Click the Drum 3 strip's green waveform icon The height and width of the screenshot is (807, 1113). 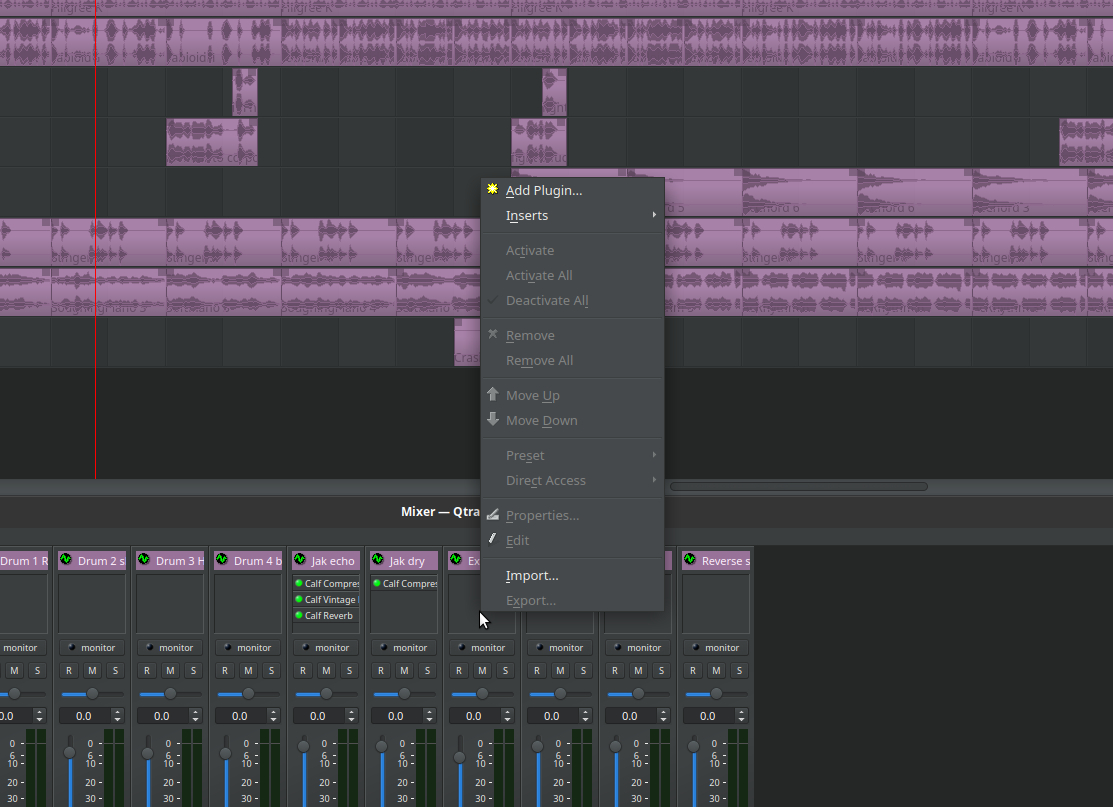click(144, 560)
